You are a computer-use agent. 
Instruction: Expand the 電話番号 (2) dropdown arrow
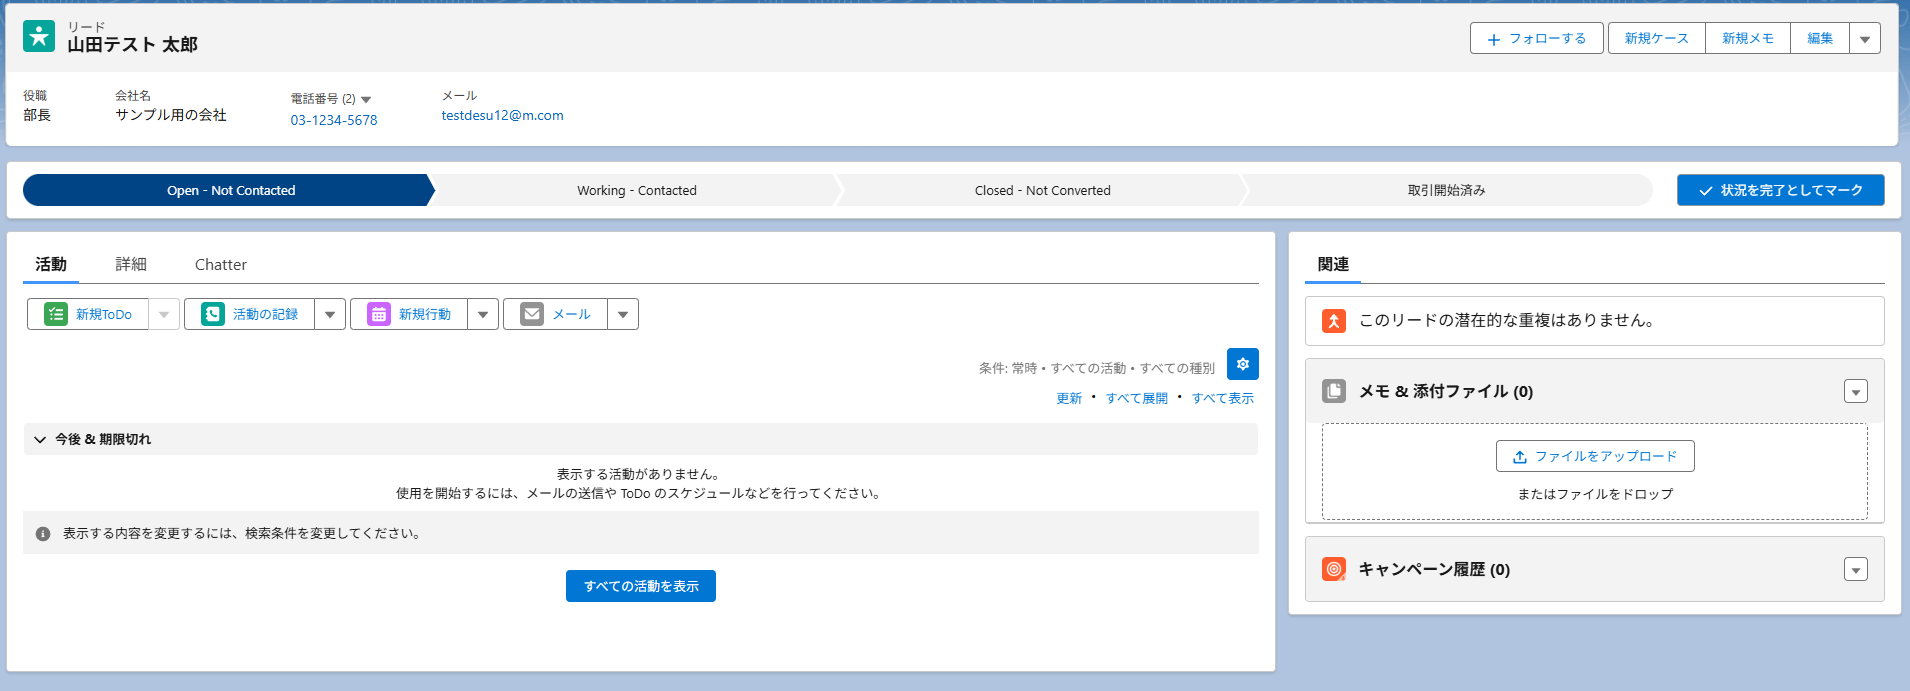[366, 99]
